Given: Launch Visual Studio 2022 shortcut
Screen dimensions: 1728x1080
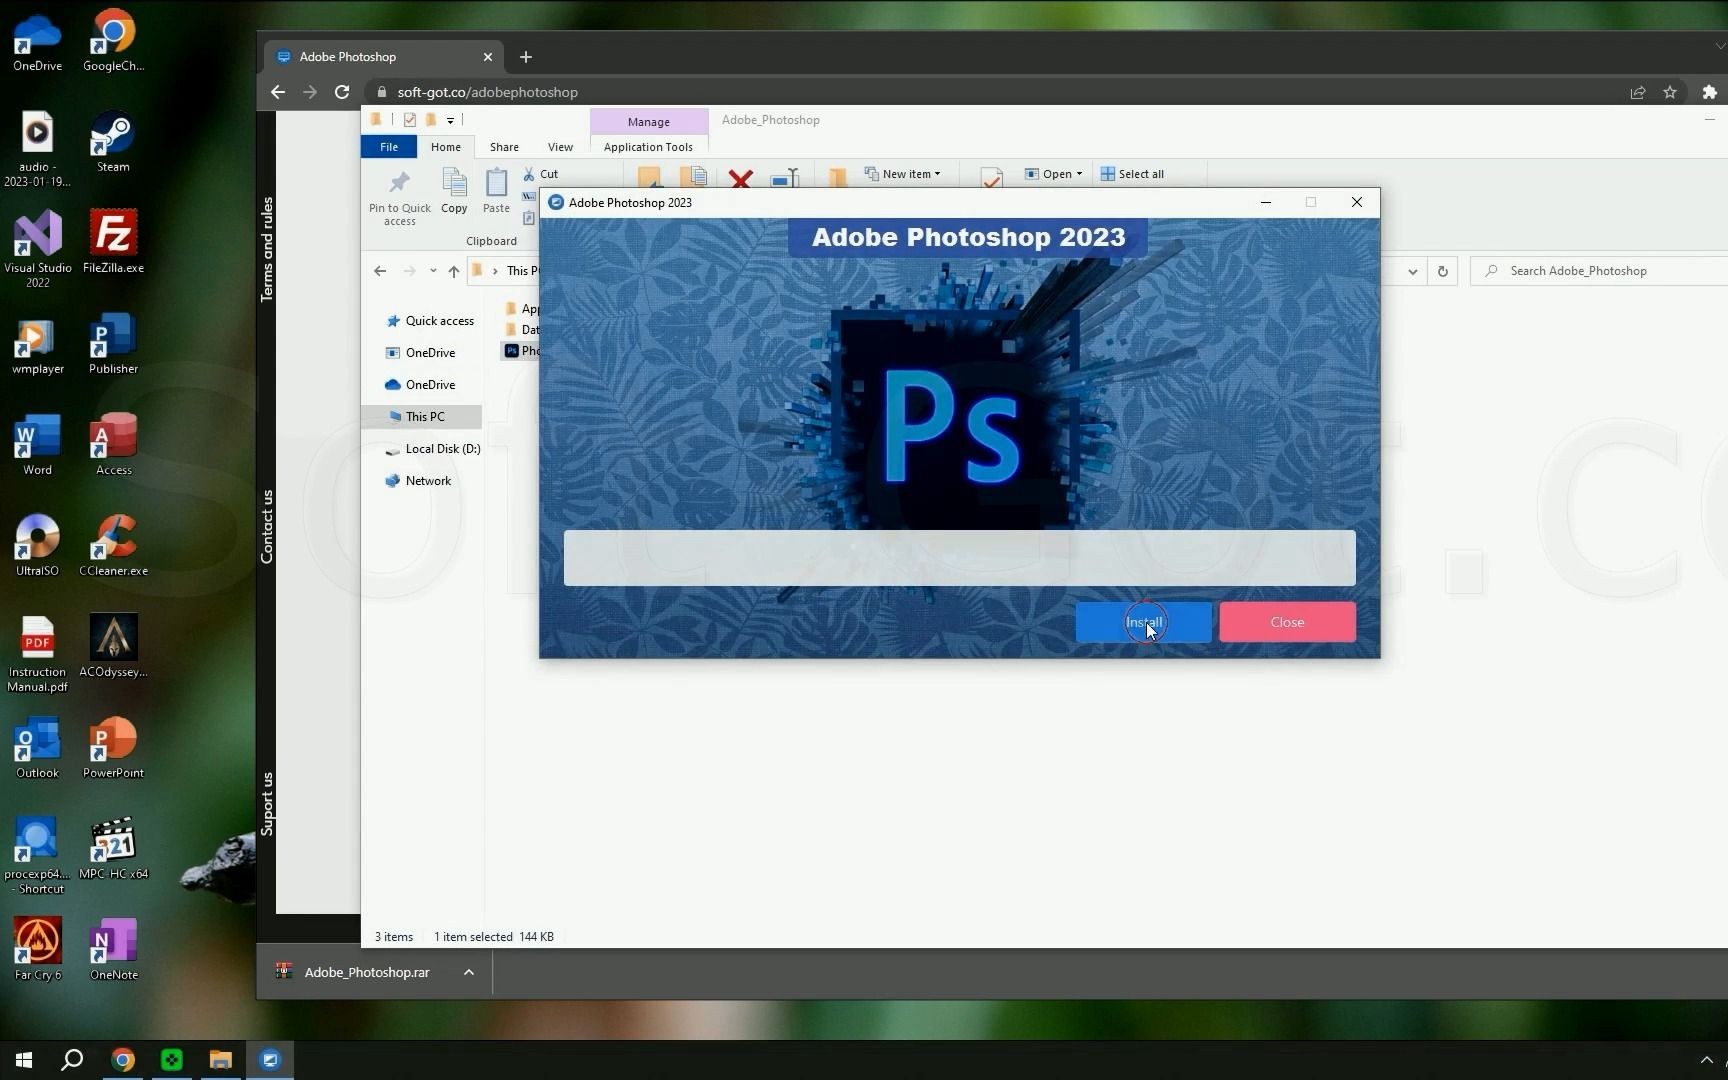Looking at the screenshot, I should (37, 249).
